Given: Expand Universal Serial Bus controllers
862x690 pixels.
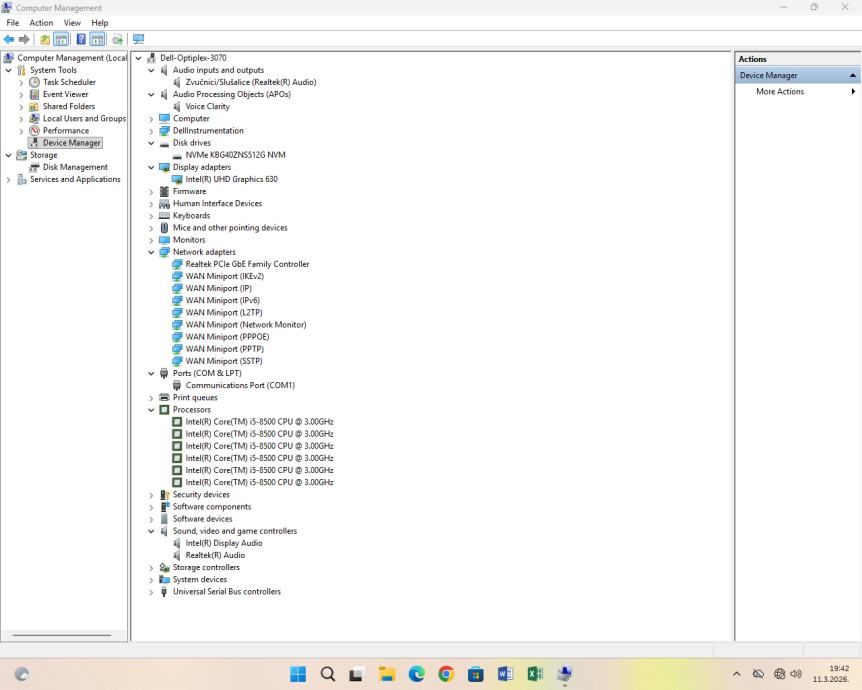Looking at the screenshot, I should click(x=151, y=592).
